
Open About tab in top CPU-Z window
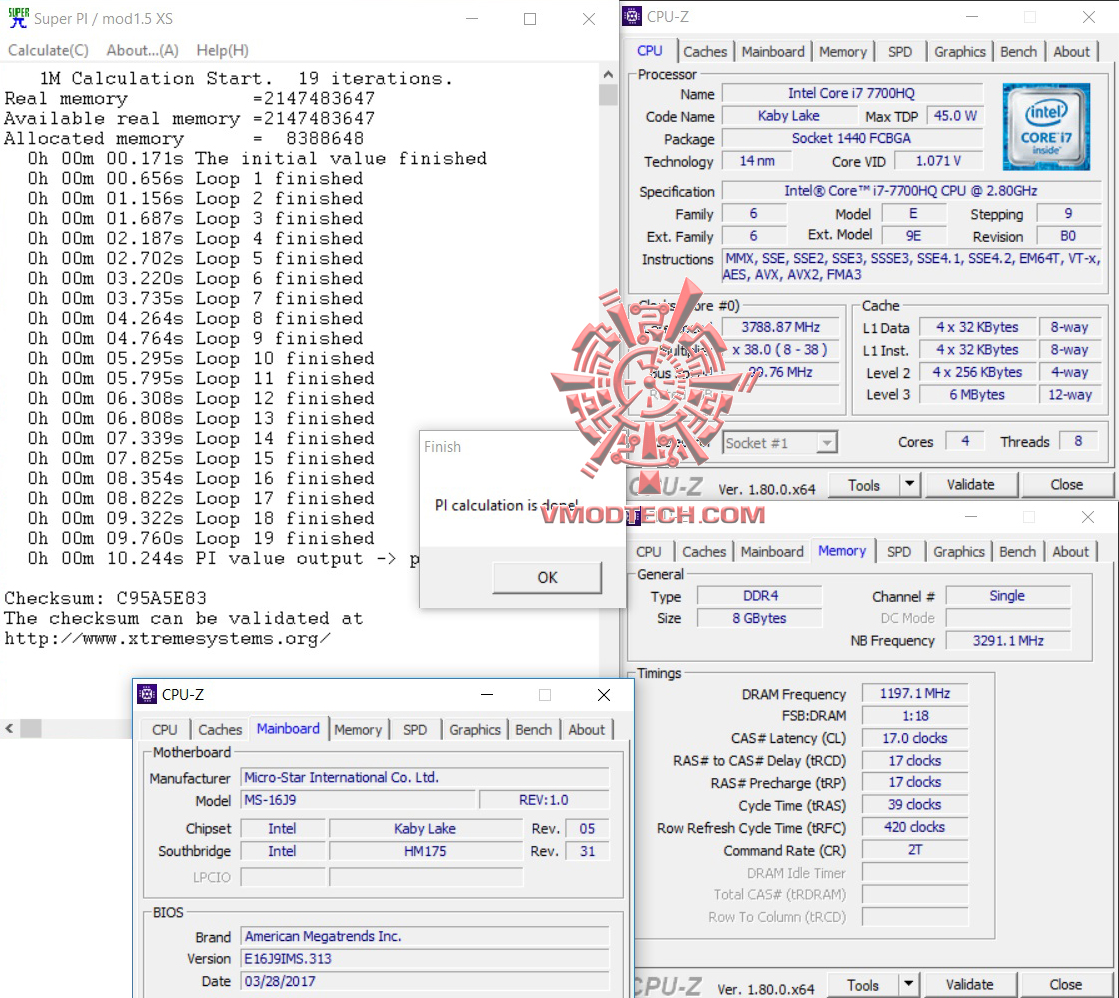pyautogui.click(x=1071, y=51)
